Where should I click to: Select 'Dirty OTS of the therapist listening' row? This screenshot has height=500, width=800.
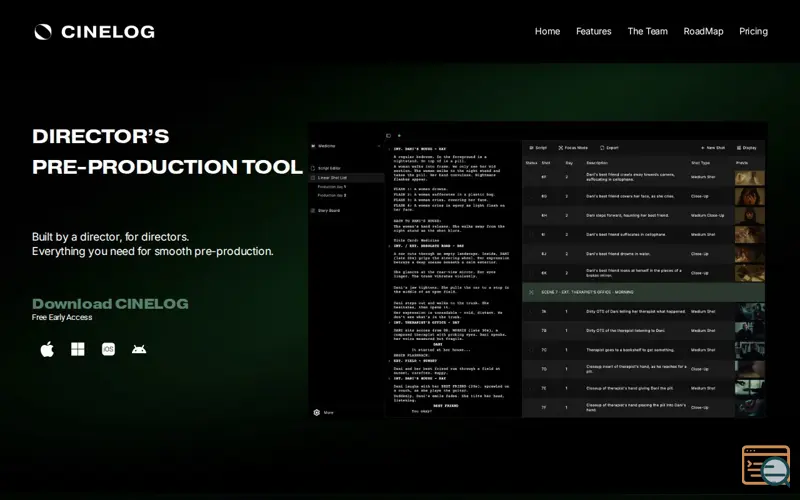[x=644, y=331]
